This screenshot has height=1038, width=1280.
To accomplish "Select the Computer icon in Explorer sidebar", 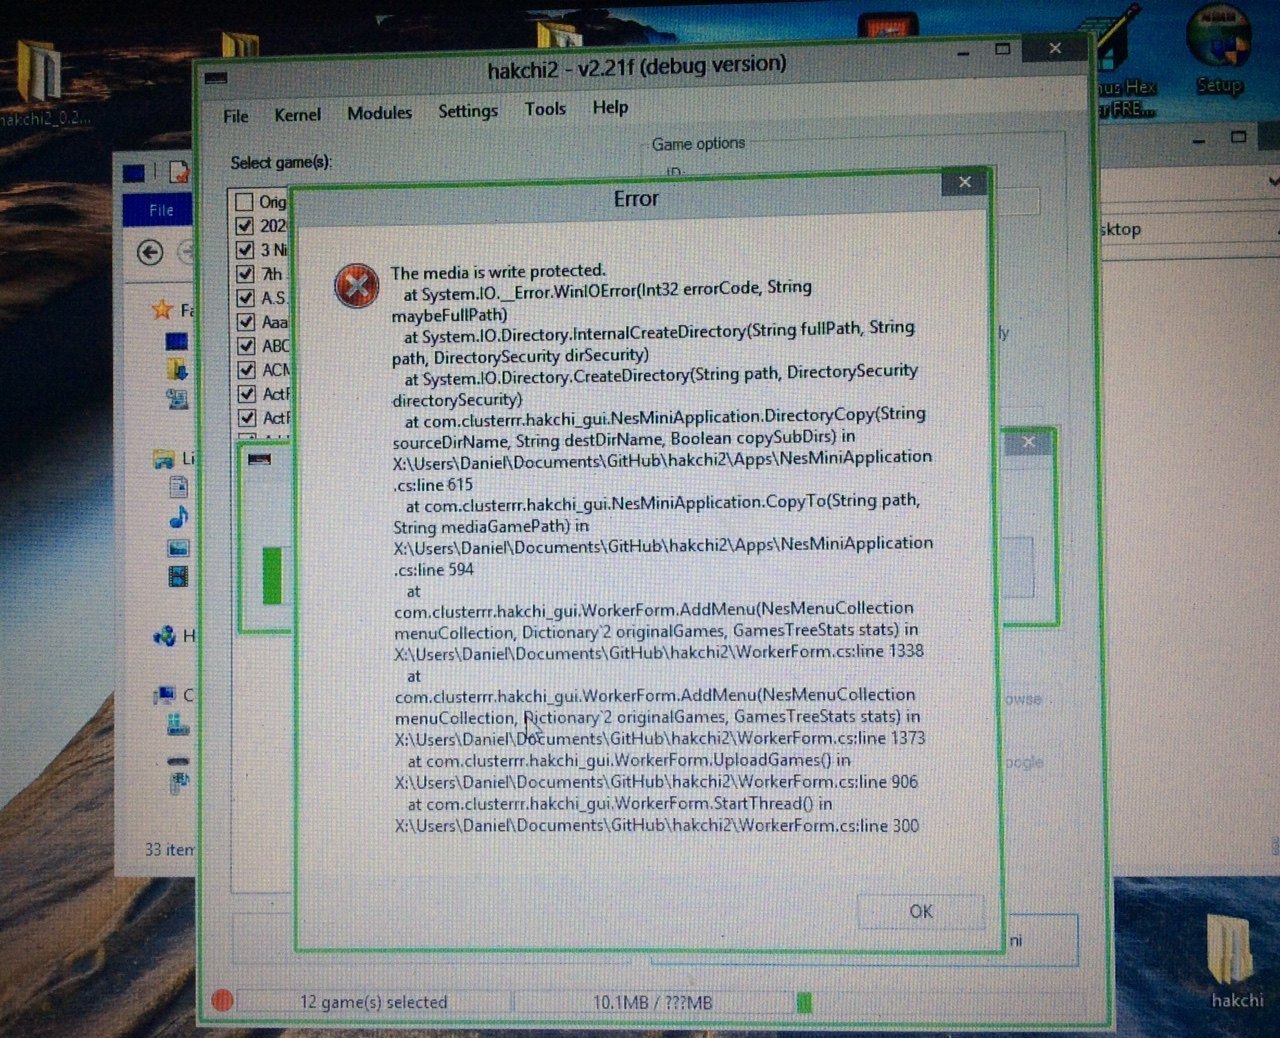I will [x=165, y=695].
